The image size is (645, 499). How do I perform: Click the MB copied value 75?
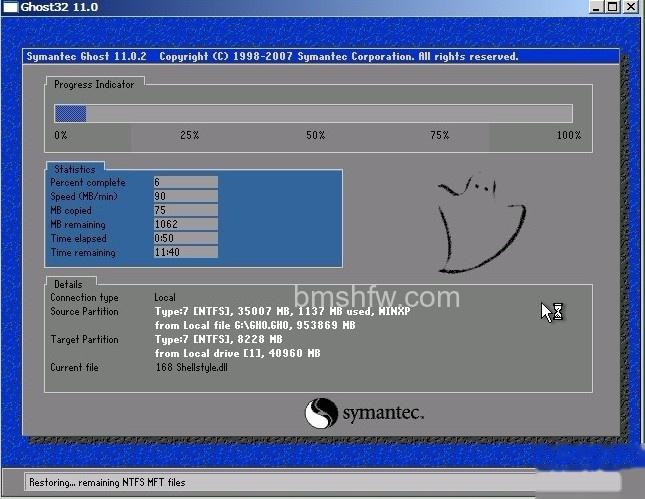pyautogui.click(x=186, y=210)
